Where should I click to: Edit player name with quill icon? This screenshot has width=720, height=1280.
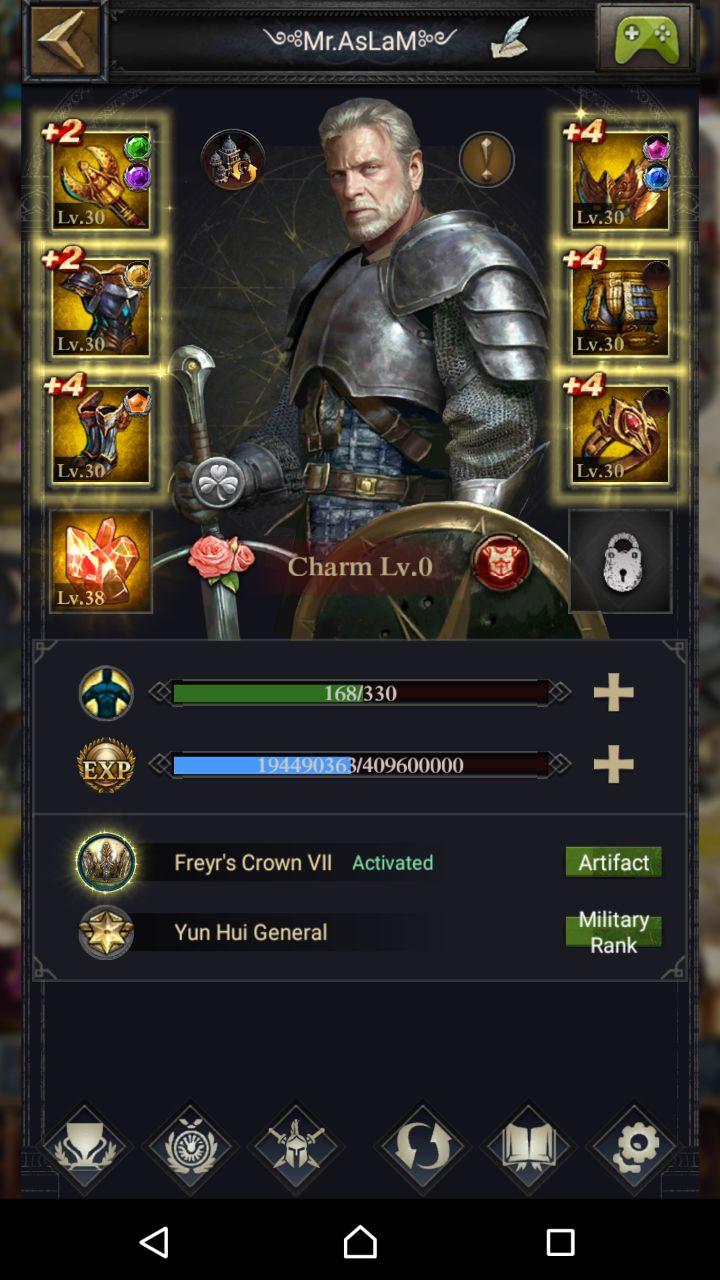pos(509,39)
